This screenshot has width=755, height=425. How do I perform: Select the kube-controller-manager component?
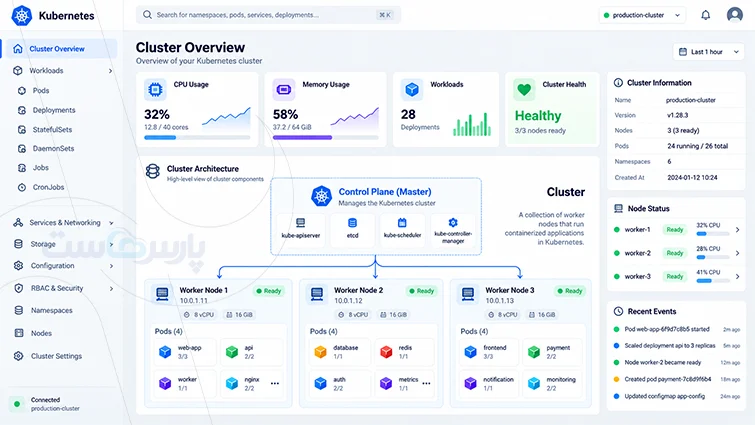coord(453,230)
